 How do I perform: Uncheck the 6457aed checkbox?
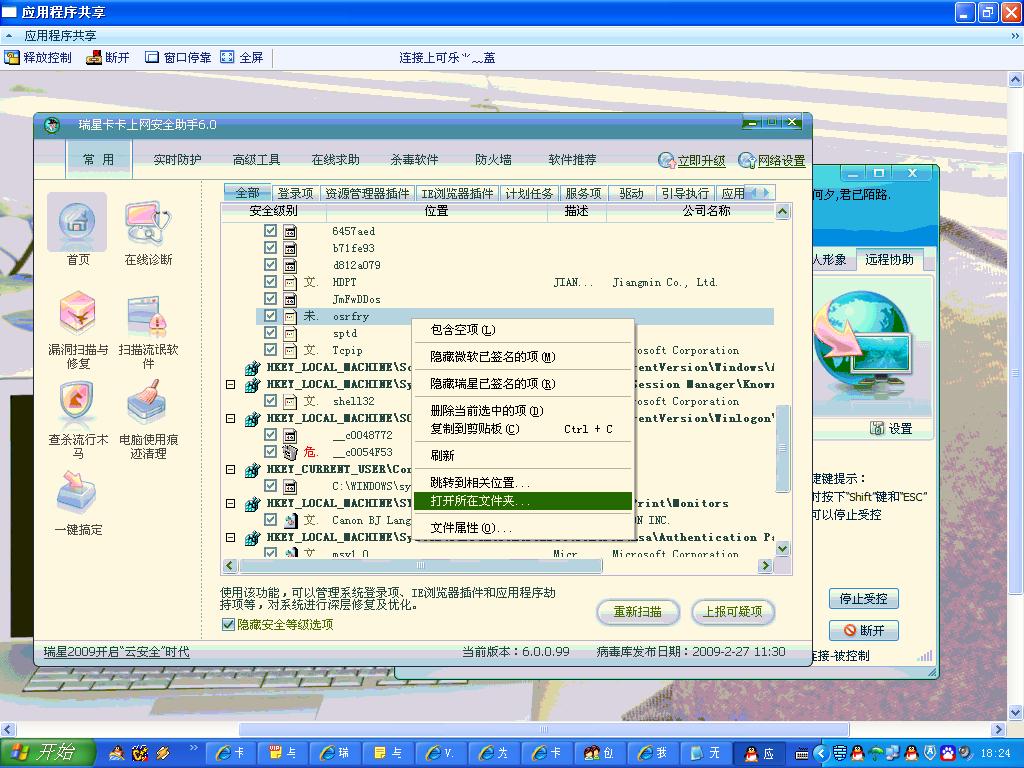click(270, 231)
